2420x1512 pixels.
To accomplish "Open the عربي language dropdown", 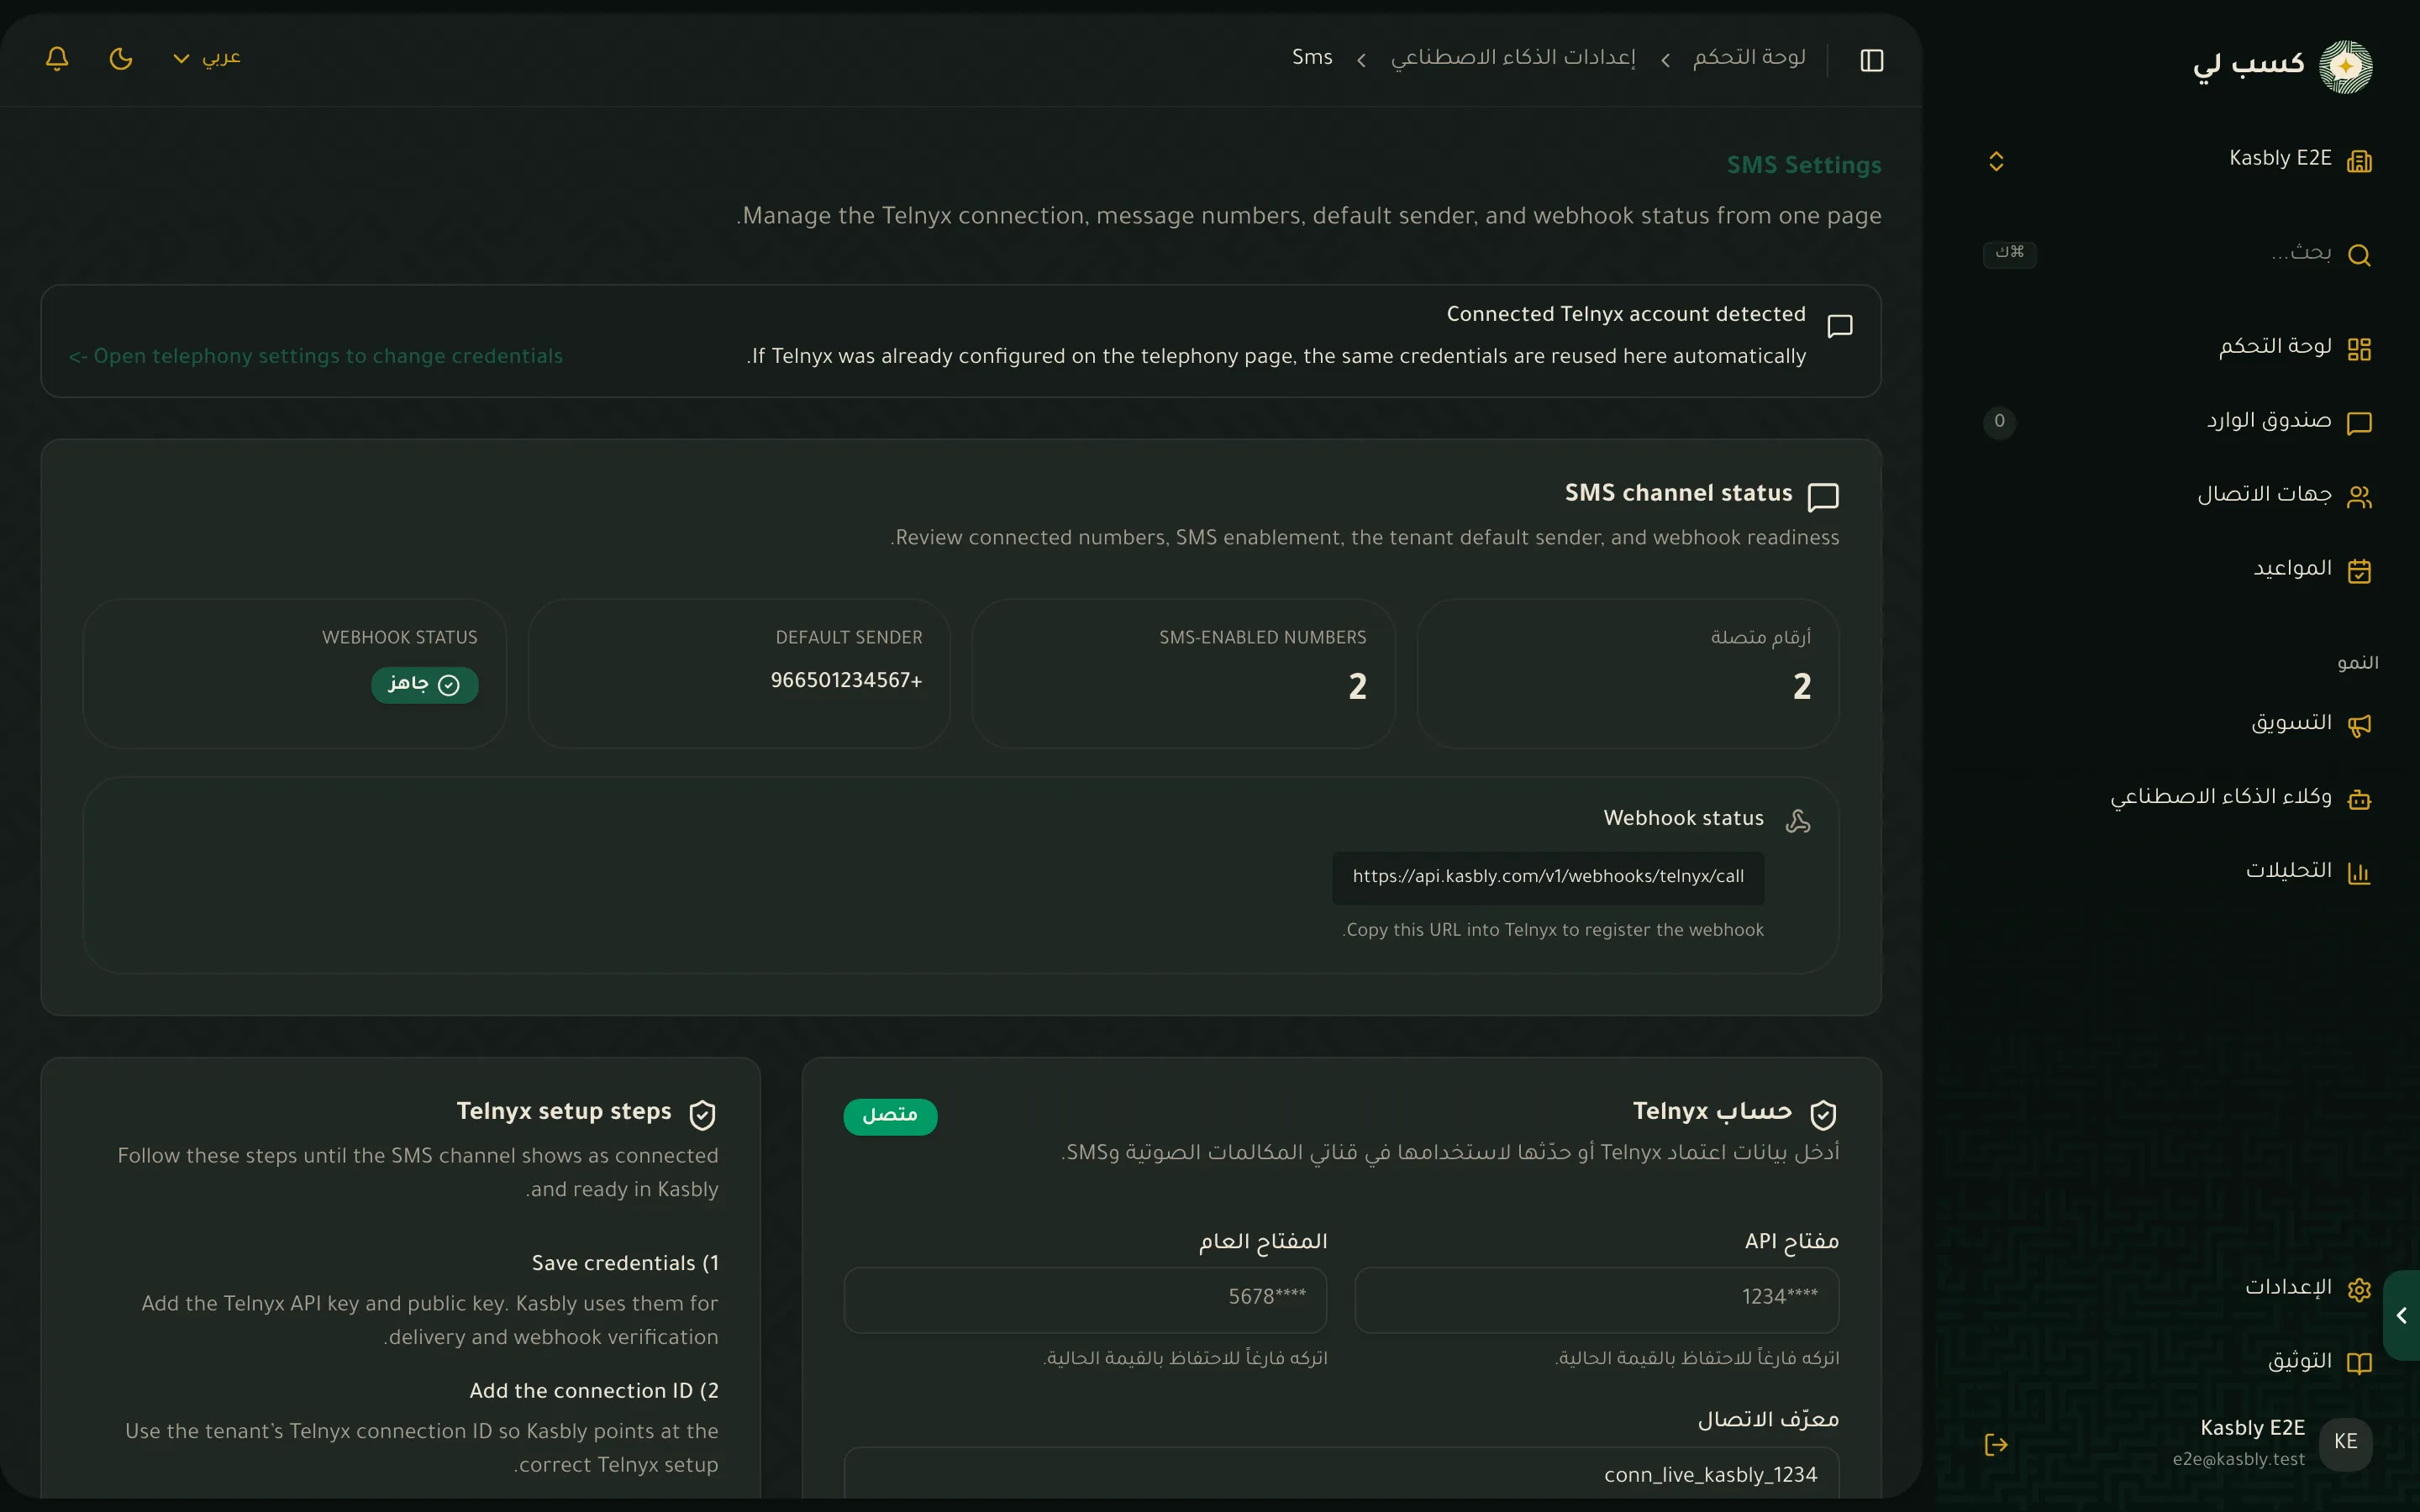I will click(207, 58).
